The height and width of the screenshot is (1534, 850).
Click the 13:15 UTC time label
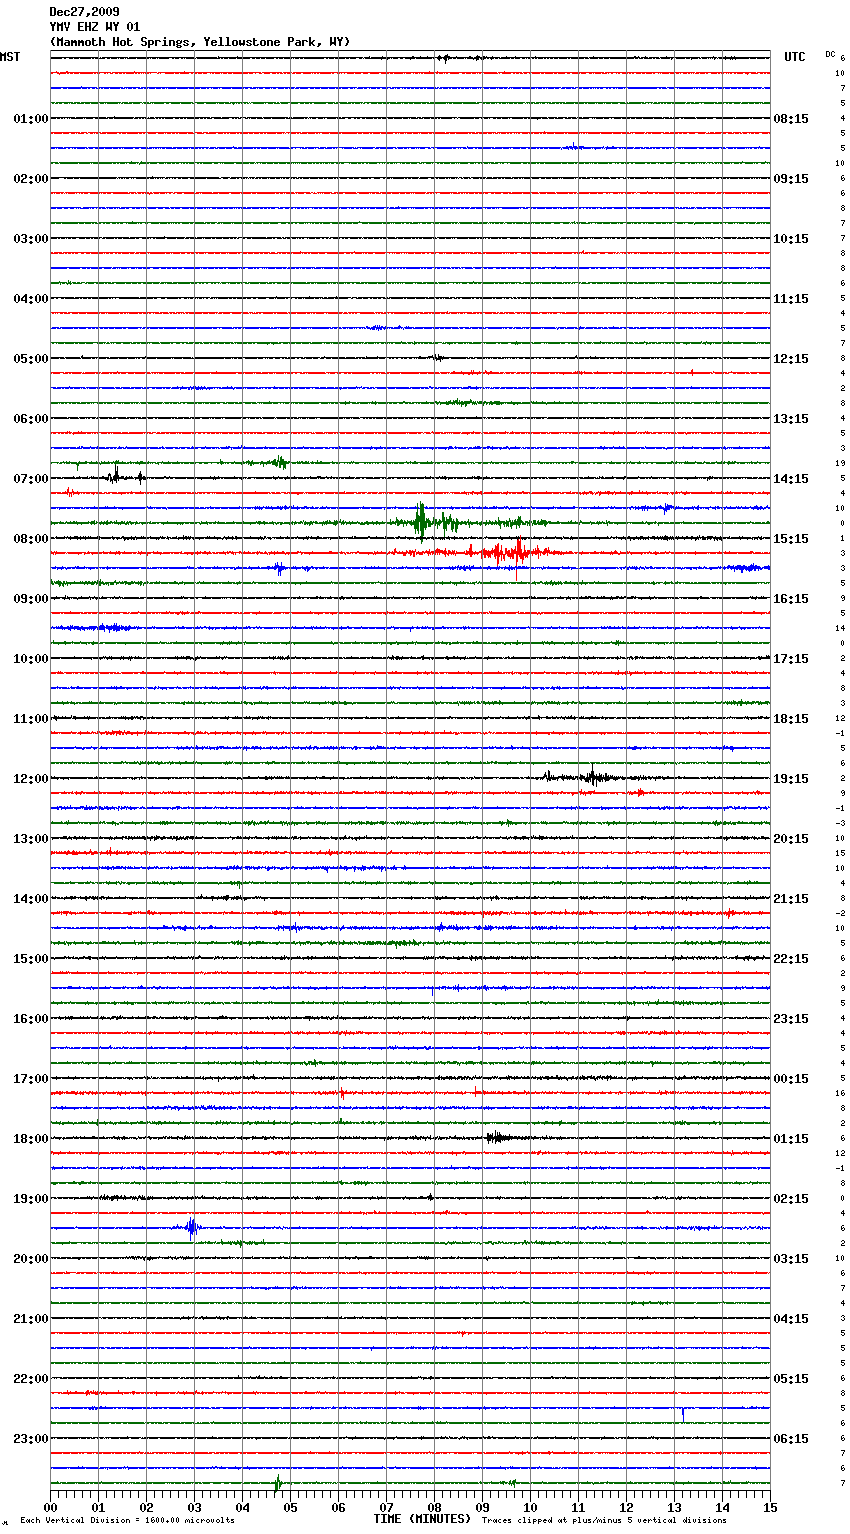(791, 419)
